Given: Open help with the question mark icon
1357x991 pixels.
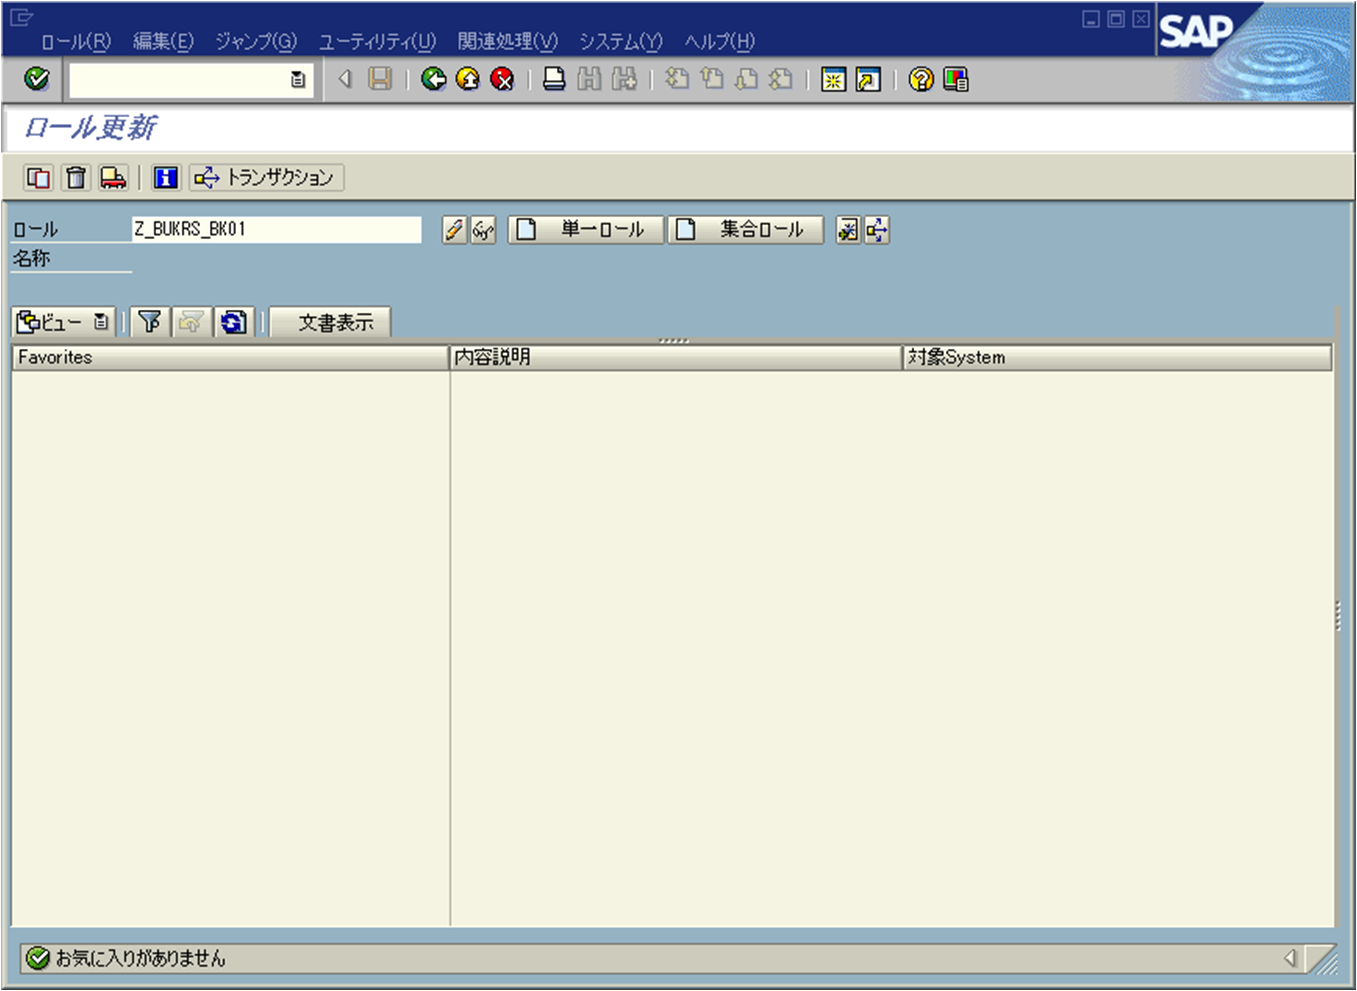Looking at the screenshot, I should 921,80.
